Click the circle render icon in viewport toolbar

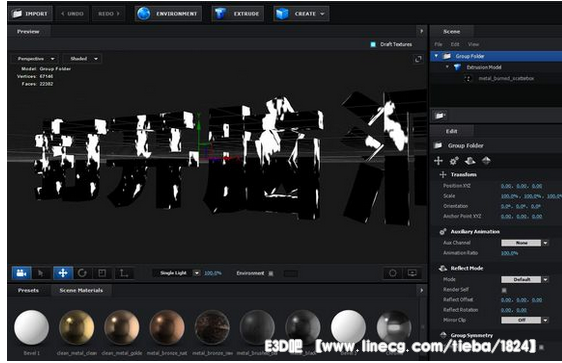[392, 273]
